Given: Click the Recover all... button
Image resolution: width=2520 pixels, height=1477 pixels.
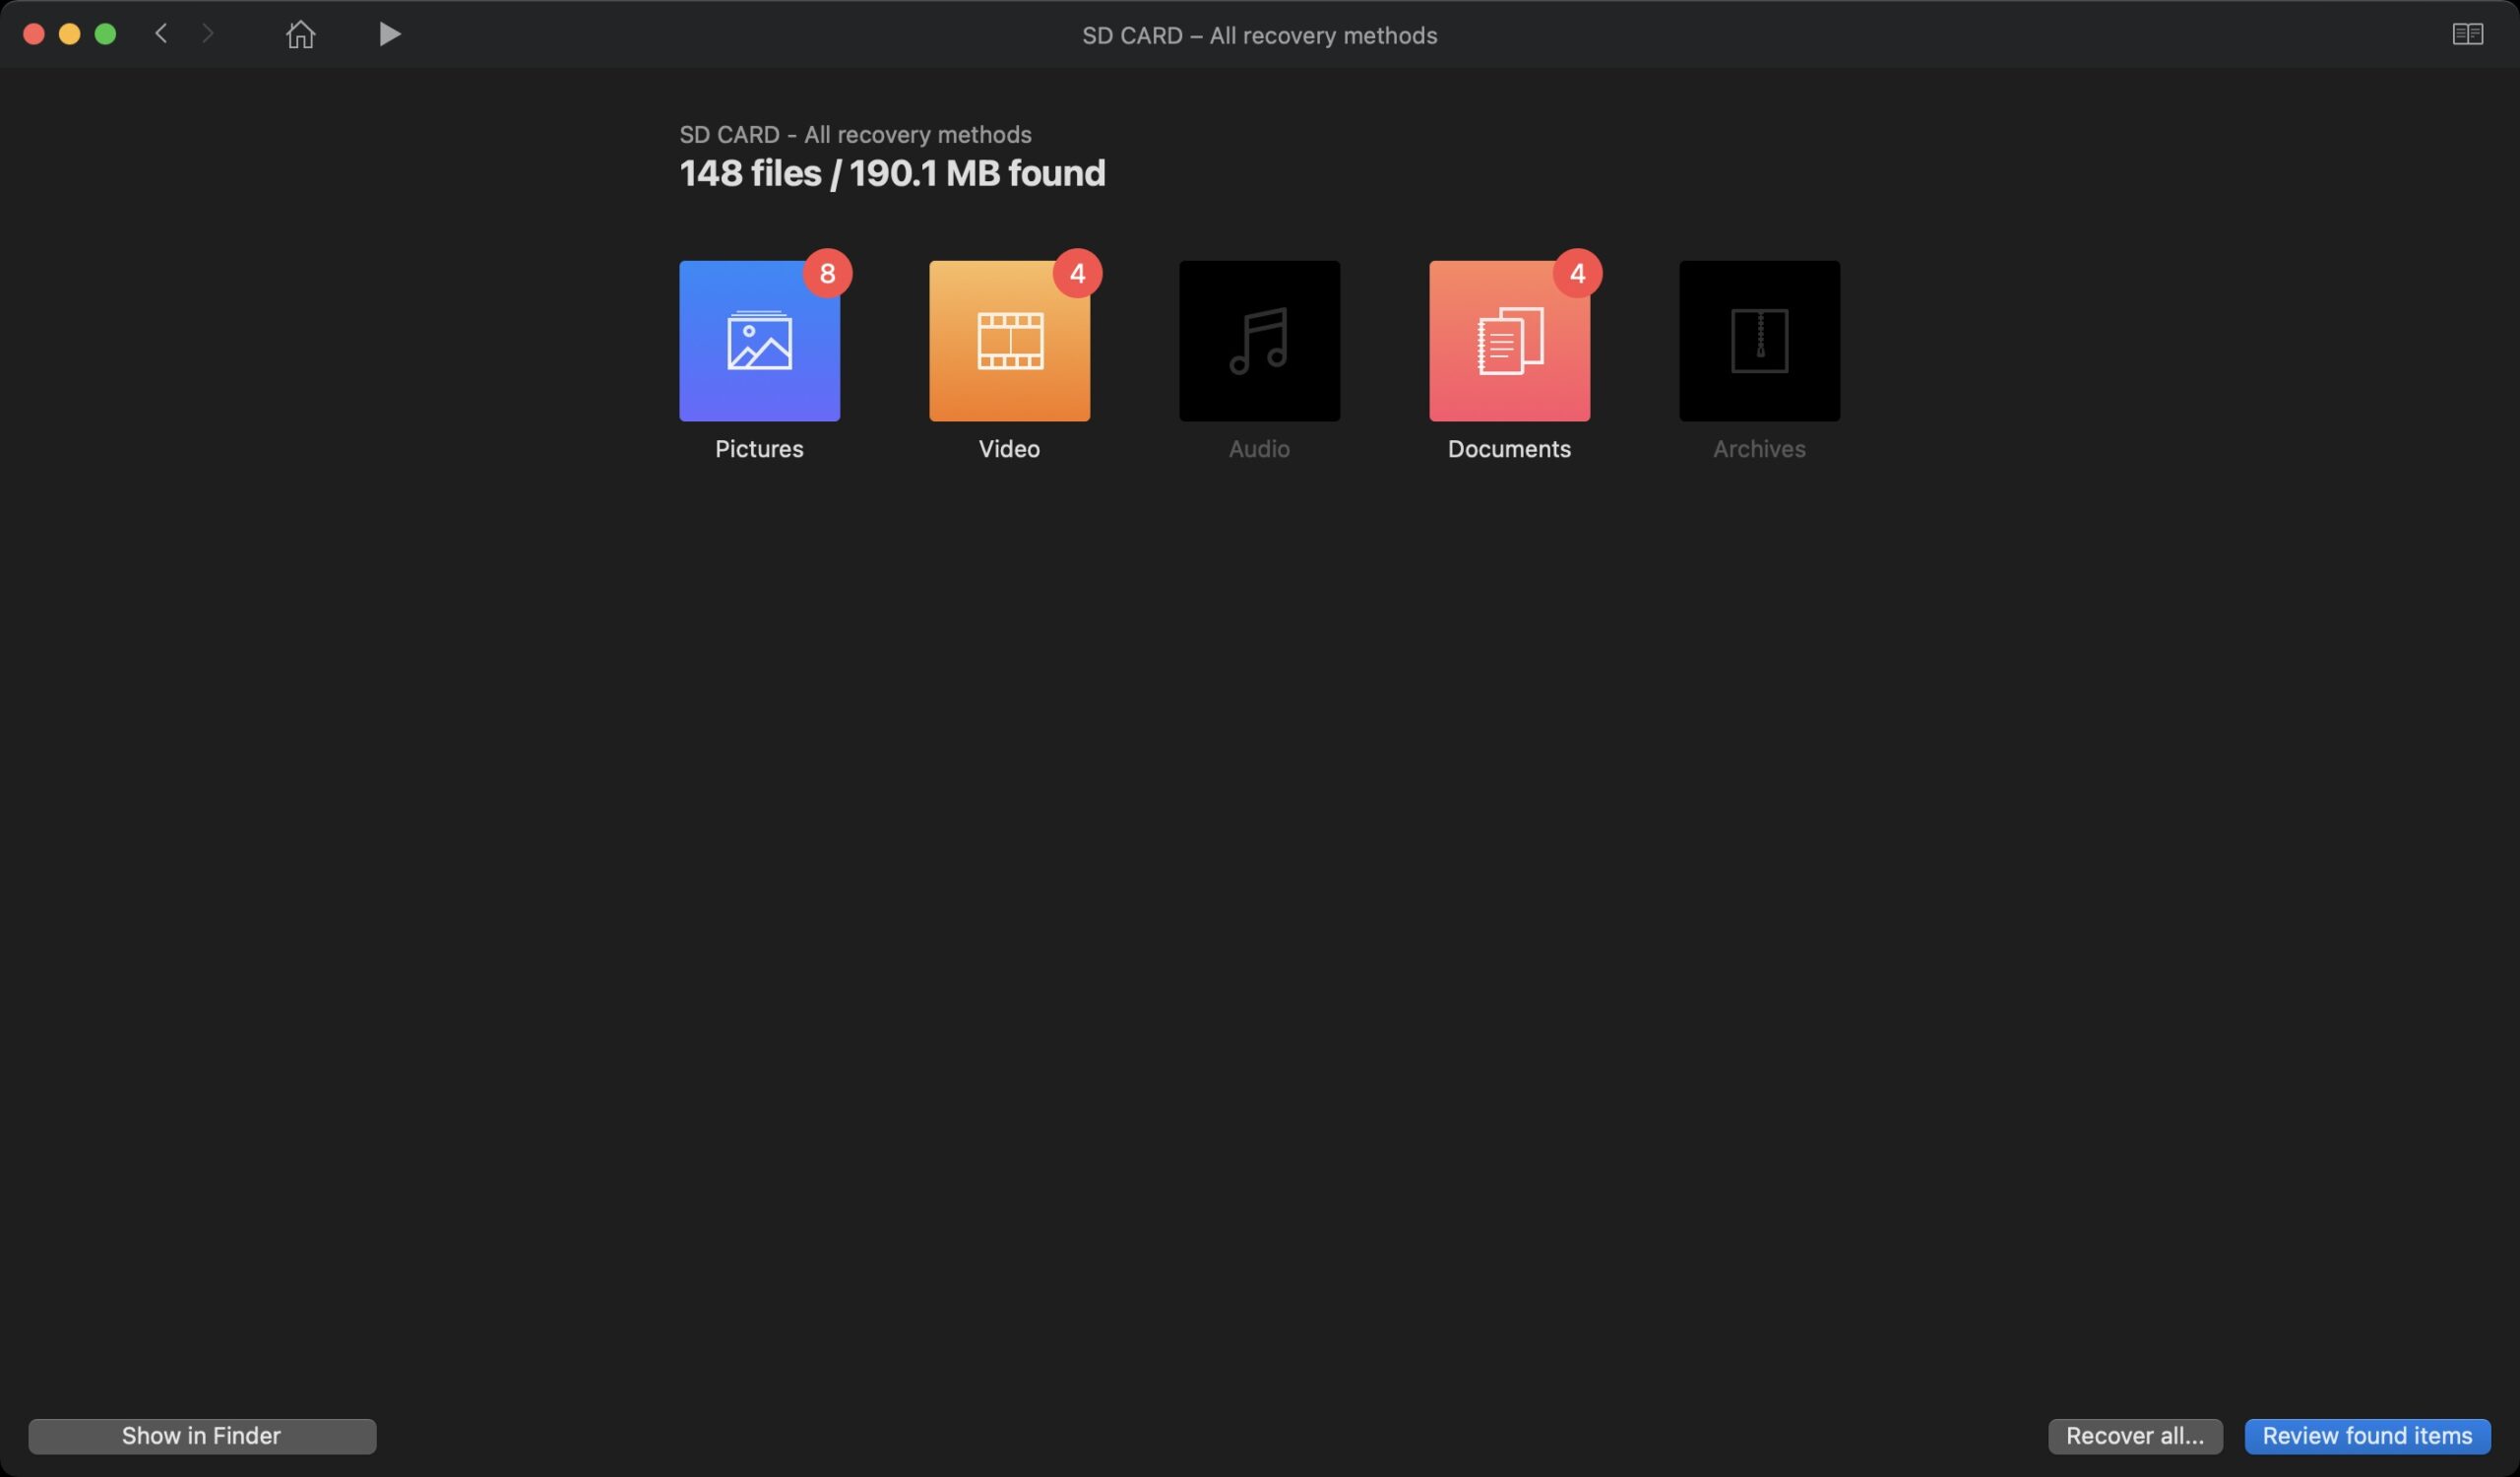Looking at the screenshot, I should pos(2135,1436).
